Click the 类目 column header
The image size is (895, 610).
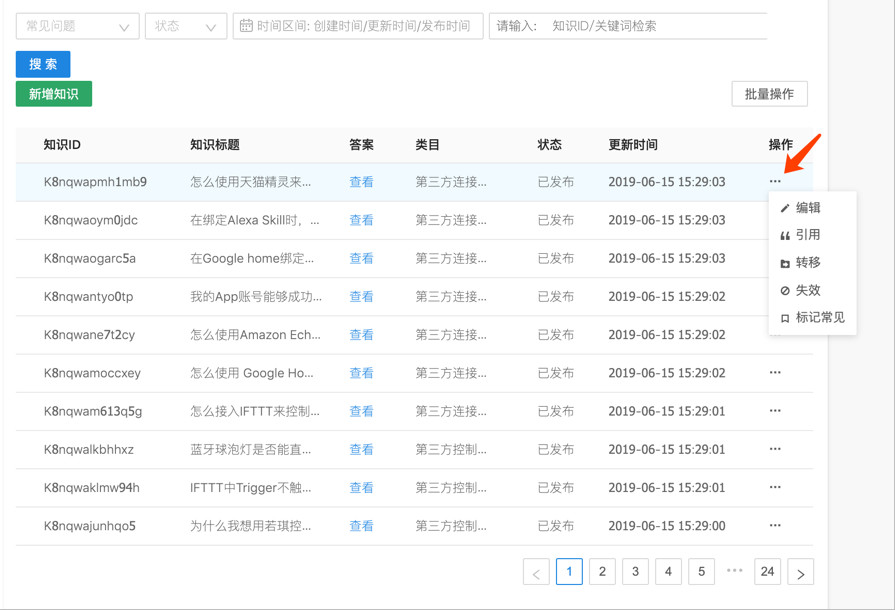pyautogui.click(x=428, y=145)
